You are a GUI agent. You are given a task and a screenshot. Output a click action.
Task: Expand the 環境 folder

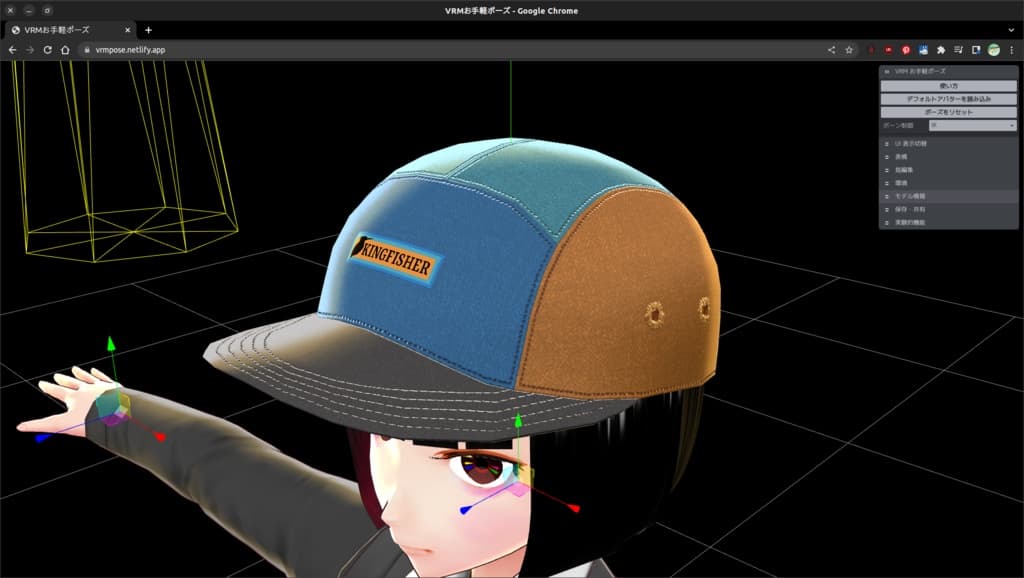pyautogui.click(x=948, y=183)
